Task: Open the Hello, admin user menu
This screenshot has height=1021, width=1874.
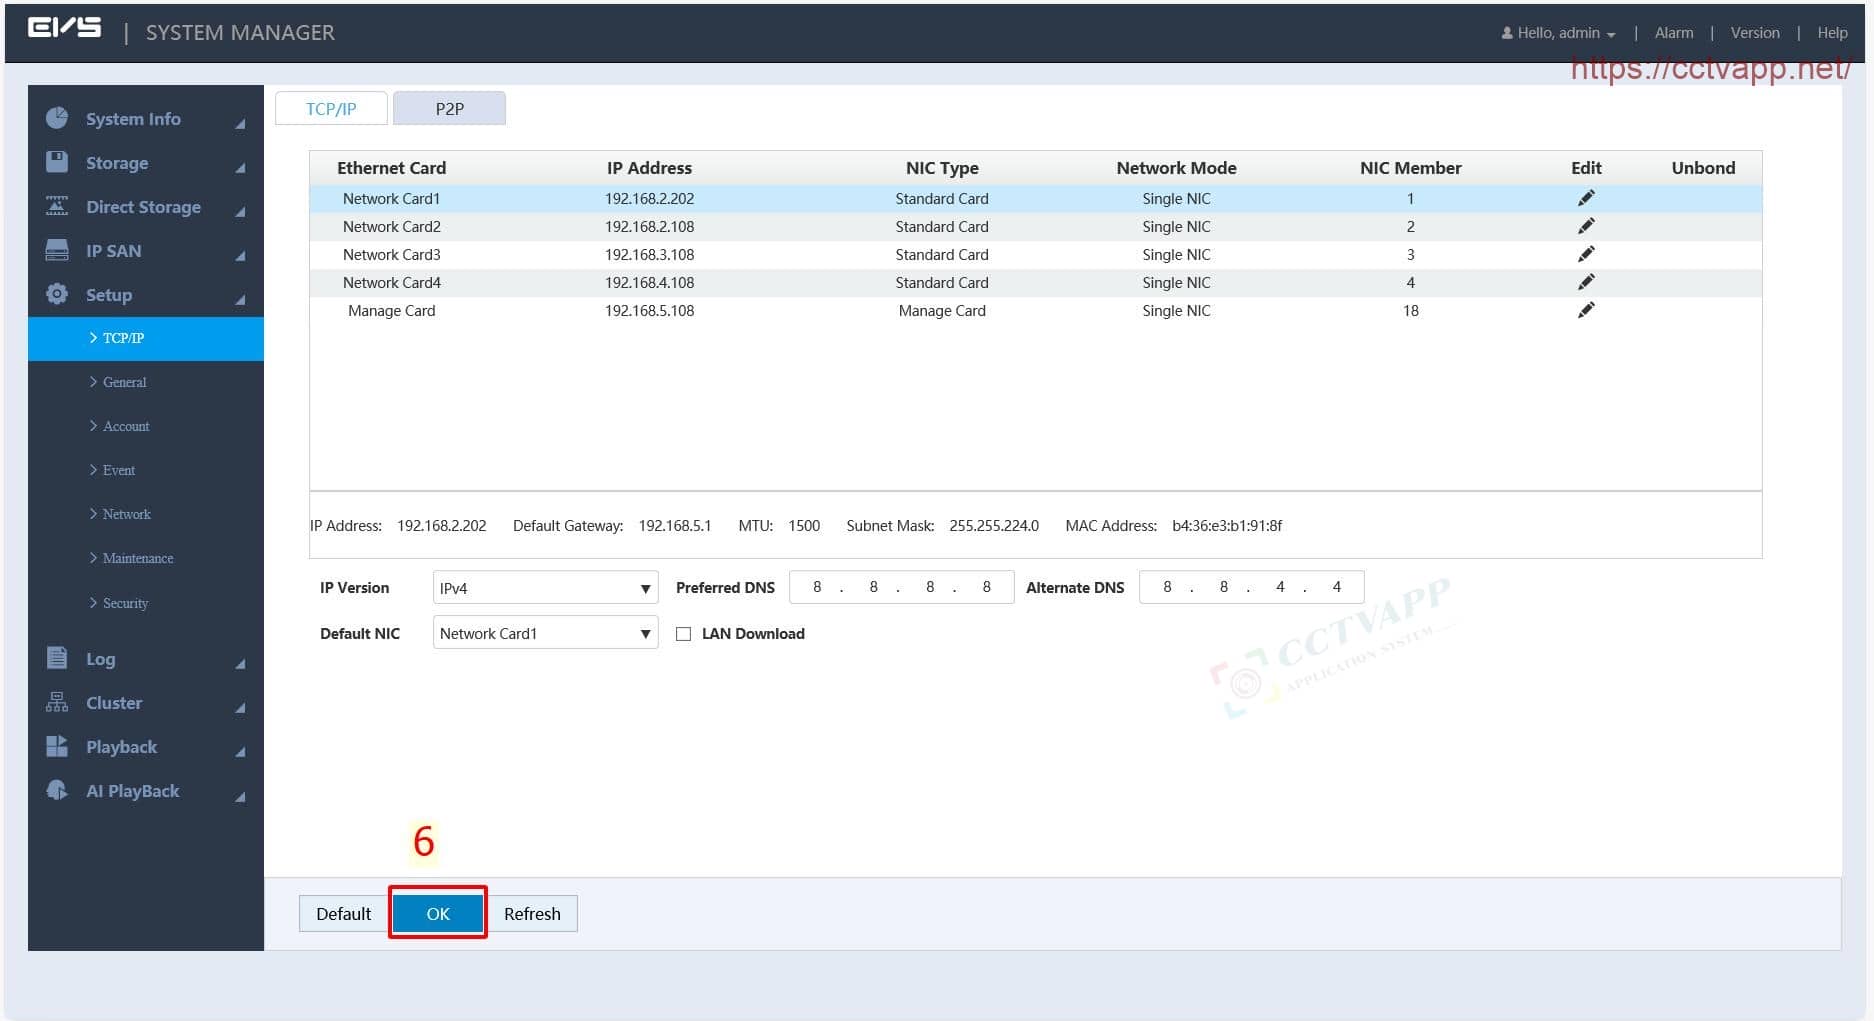Action: 1558,33
